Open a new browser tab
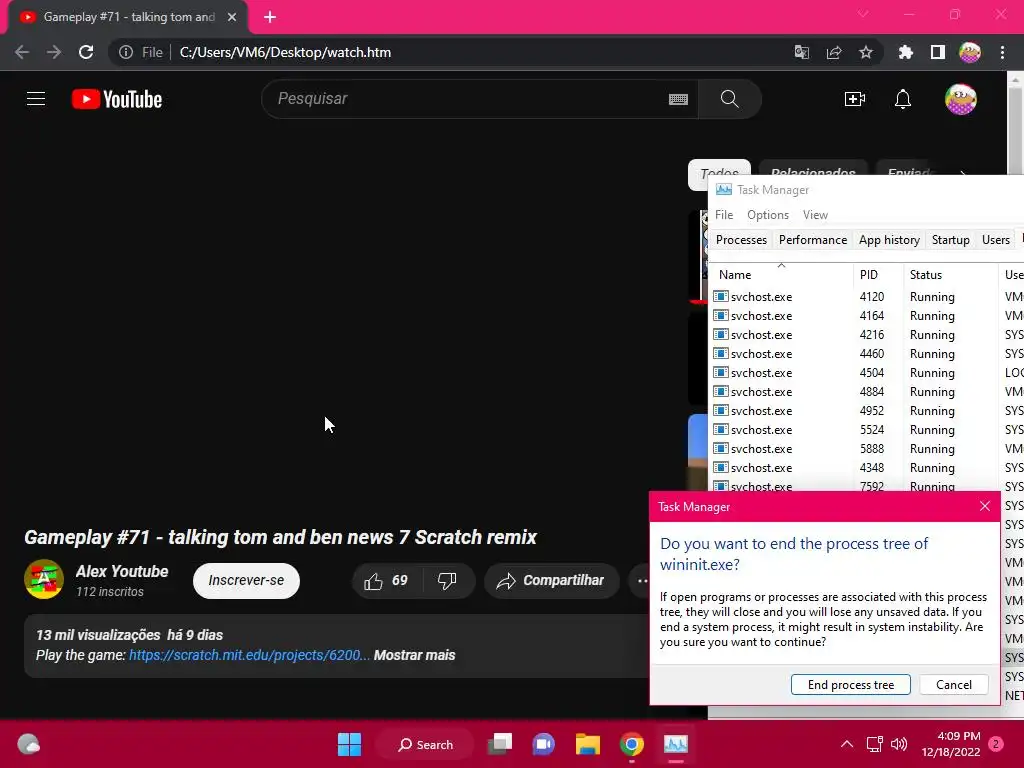The height and width of the screenshot is (768, 1024). (x=270, y=17)
